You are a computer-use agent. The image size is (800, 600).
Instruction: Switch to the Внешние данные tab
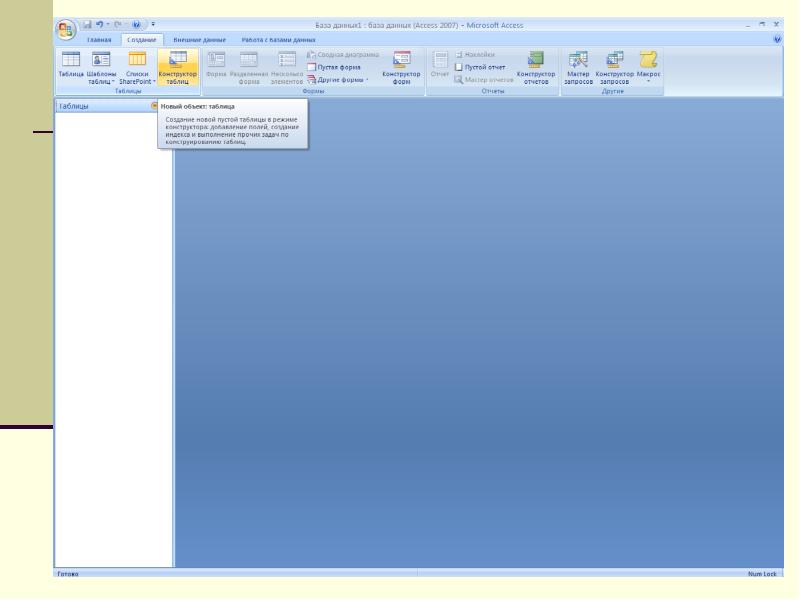[195, 39]
